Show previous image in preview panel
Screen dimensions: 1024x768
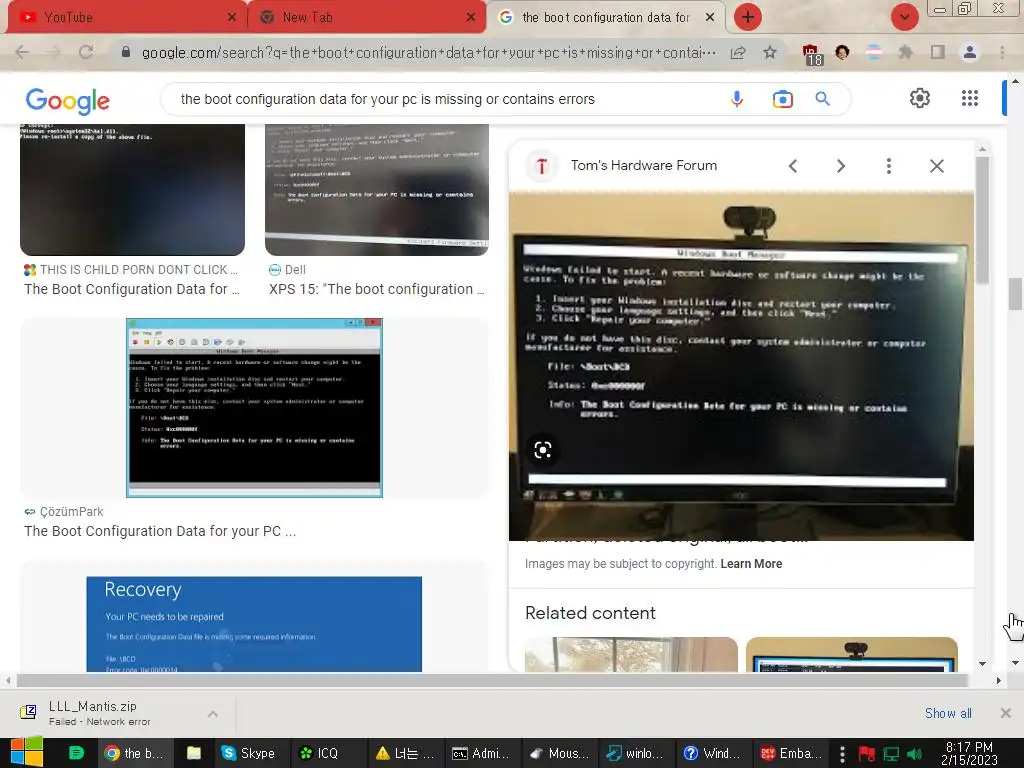point(793,166)
